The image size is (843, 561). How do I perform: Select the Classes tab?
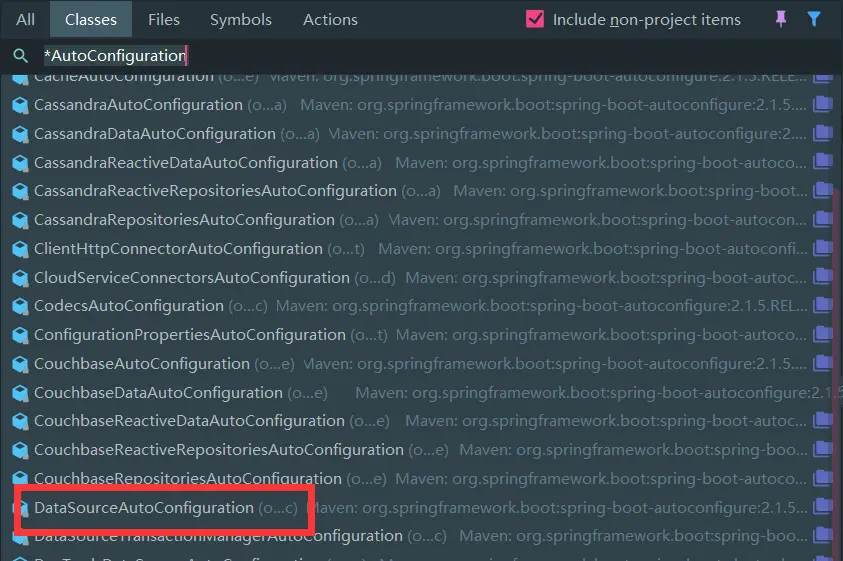coord(91,19)
